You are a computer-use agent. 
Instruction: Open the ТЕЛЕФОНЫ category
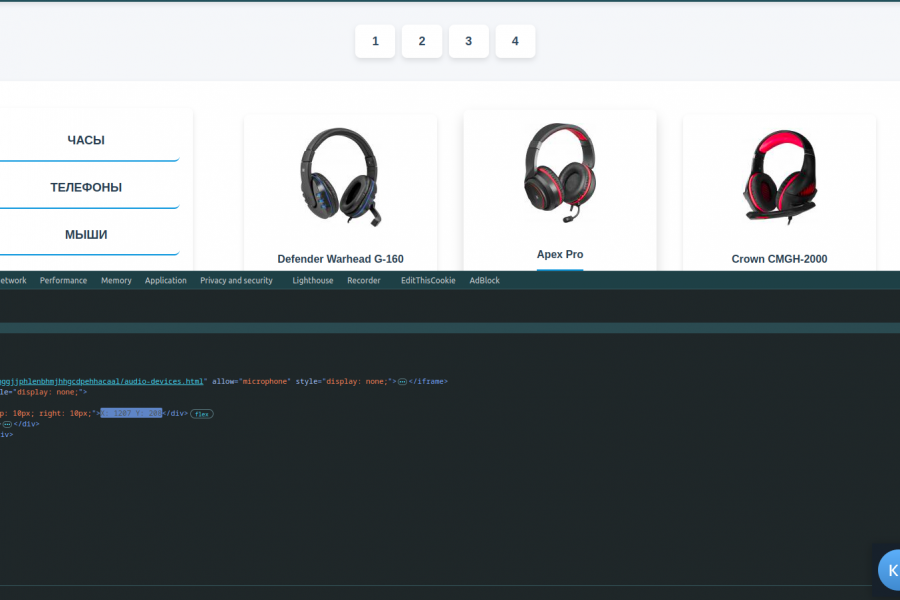(x=86, y=187)
